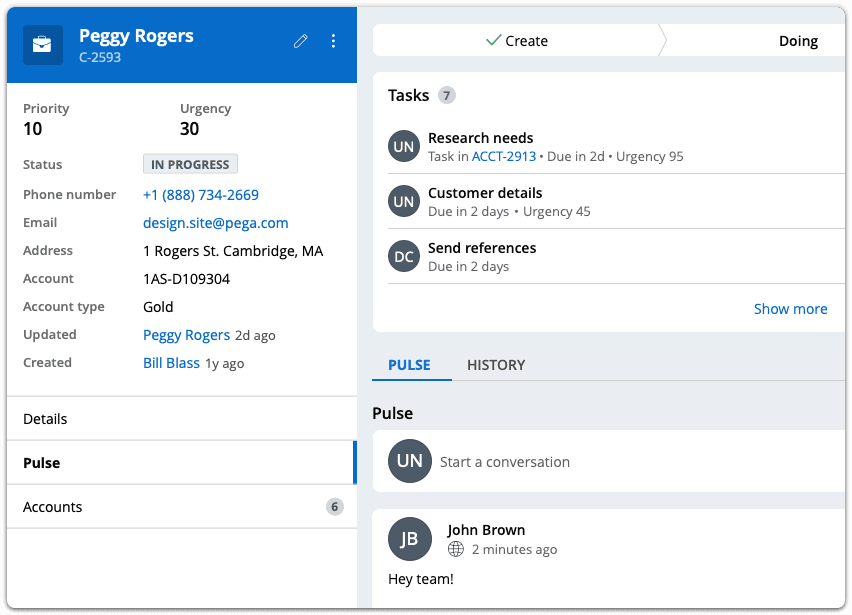
Task: Click the Hey team! message text
Action: coord(421,579)
